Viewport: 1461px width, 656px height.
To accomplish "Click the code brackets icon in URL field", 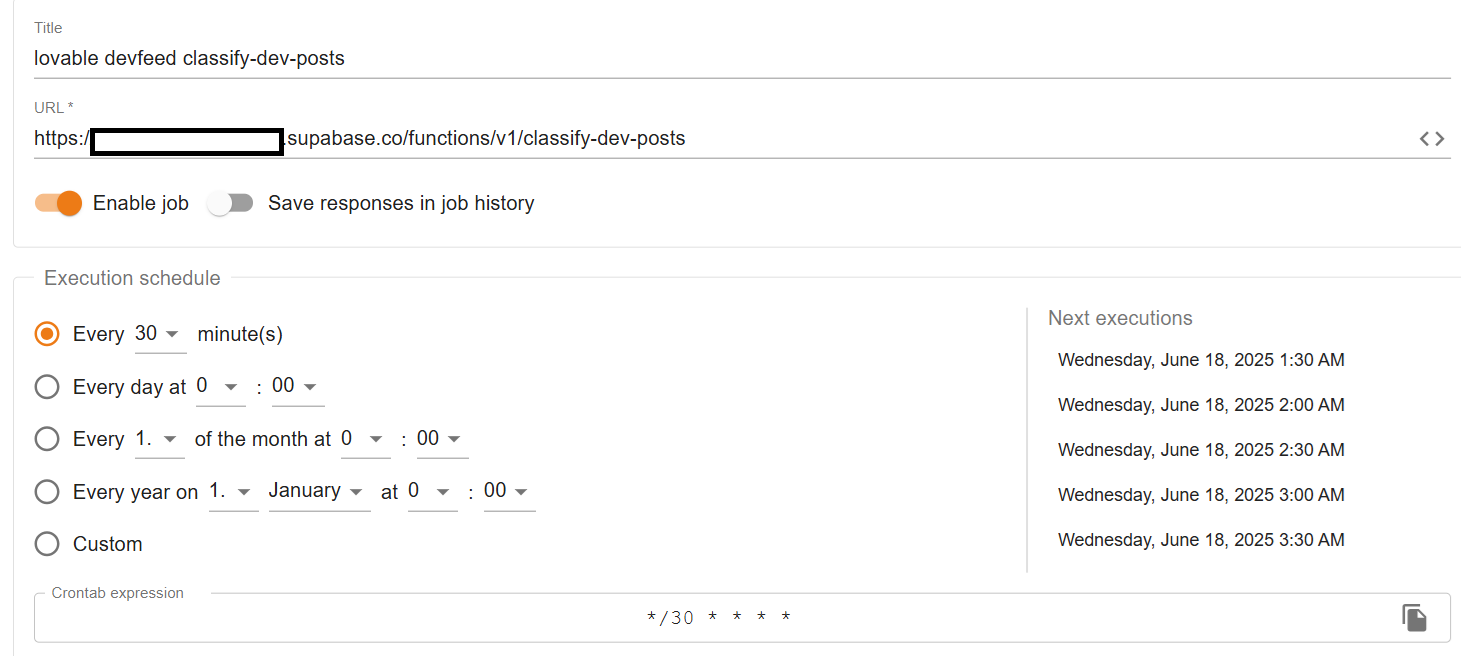I will pos(1432,139).
